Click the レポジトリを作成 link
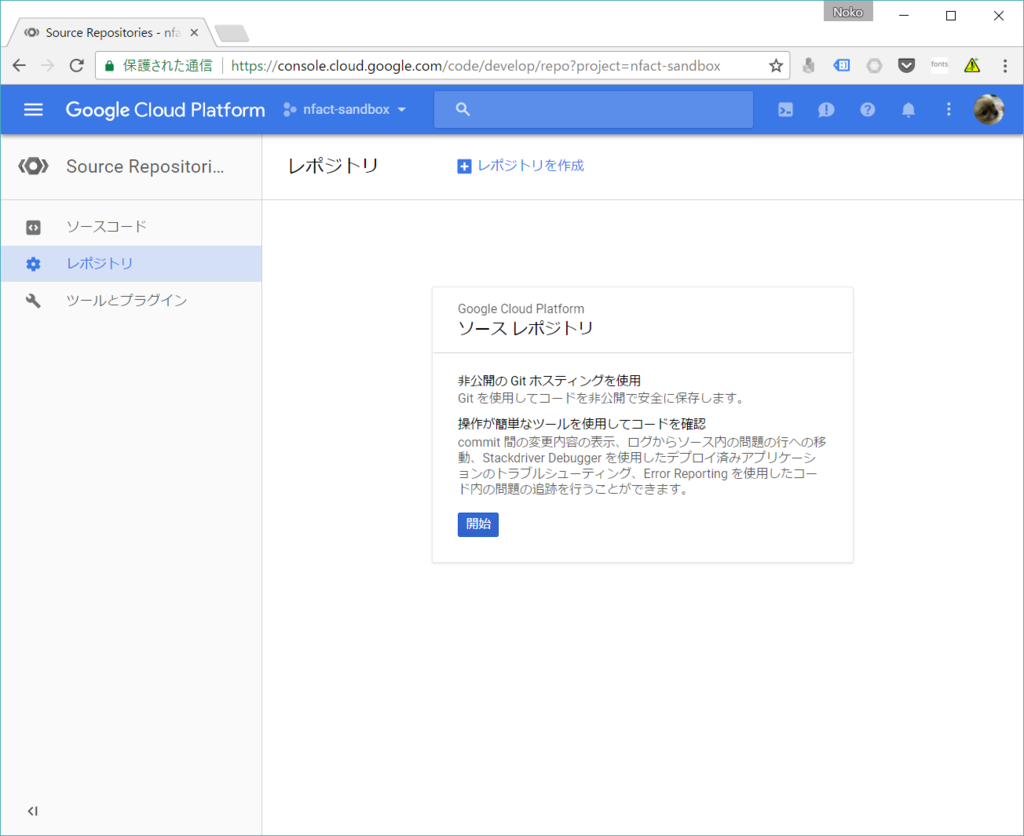Screen dimensions: 1024x836 tap(530, 166)
